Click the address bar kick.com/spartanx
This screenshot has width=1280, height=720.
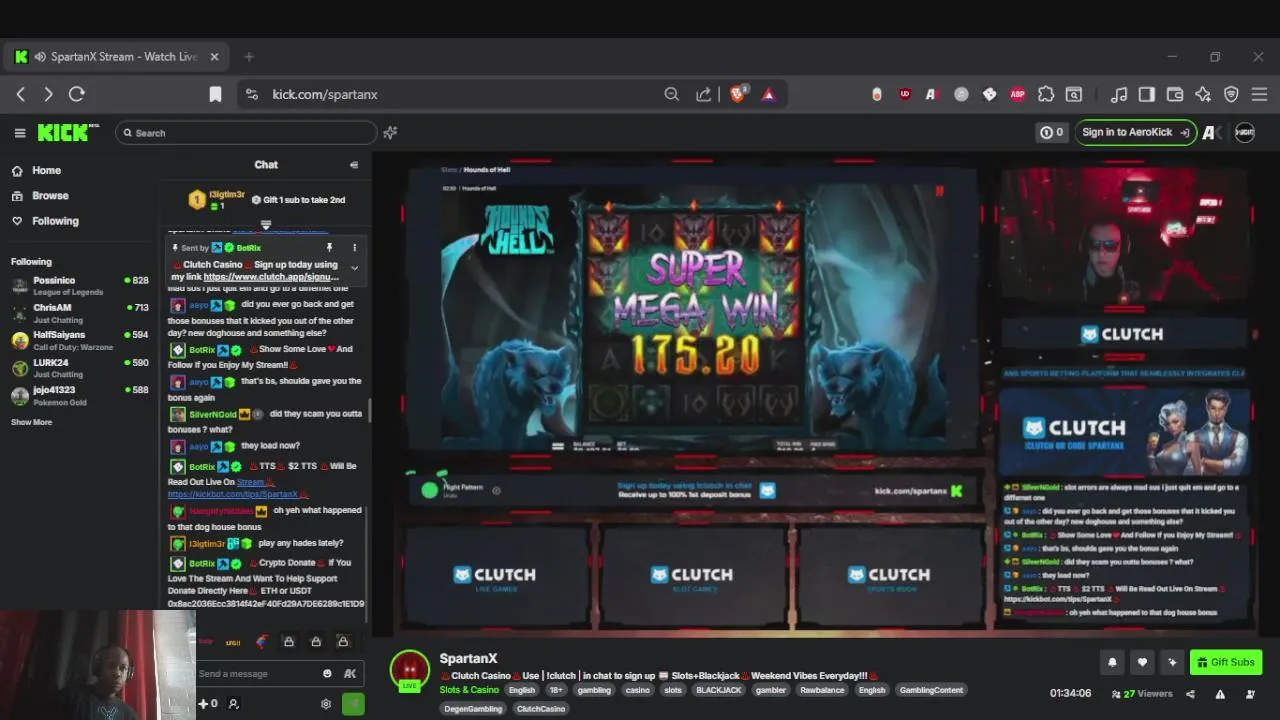click(x=325, y=94)
